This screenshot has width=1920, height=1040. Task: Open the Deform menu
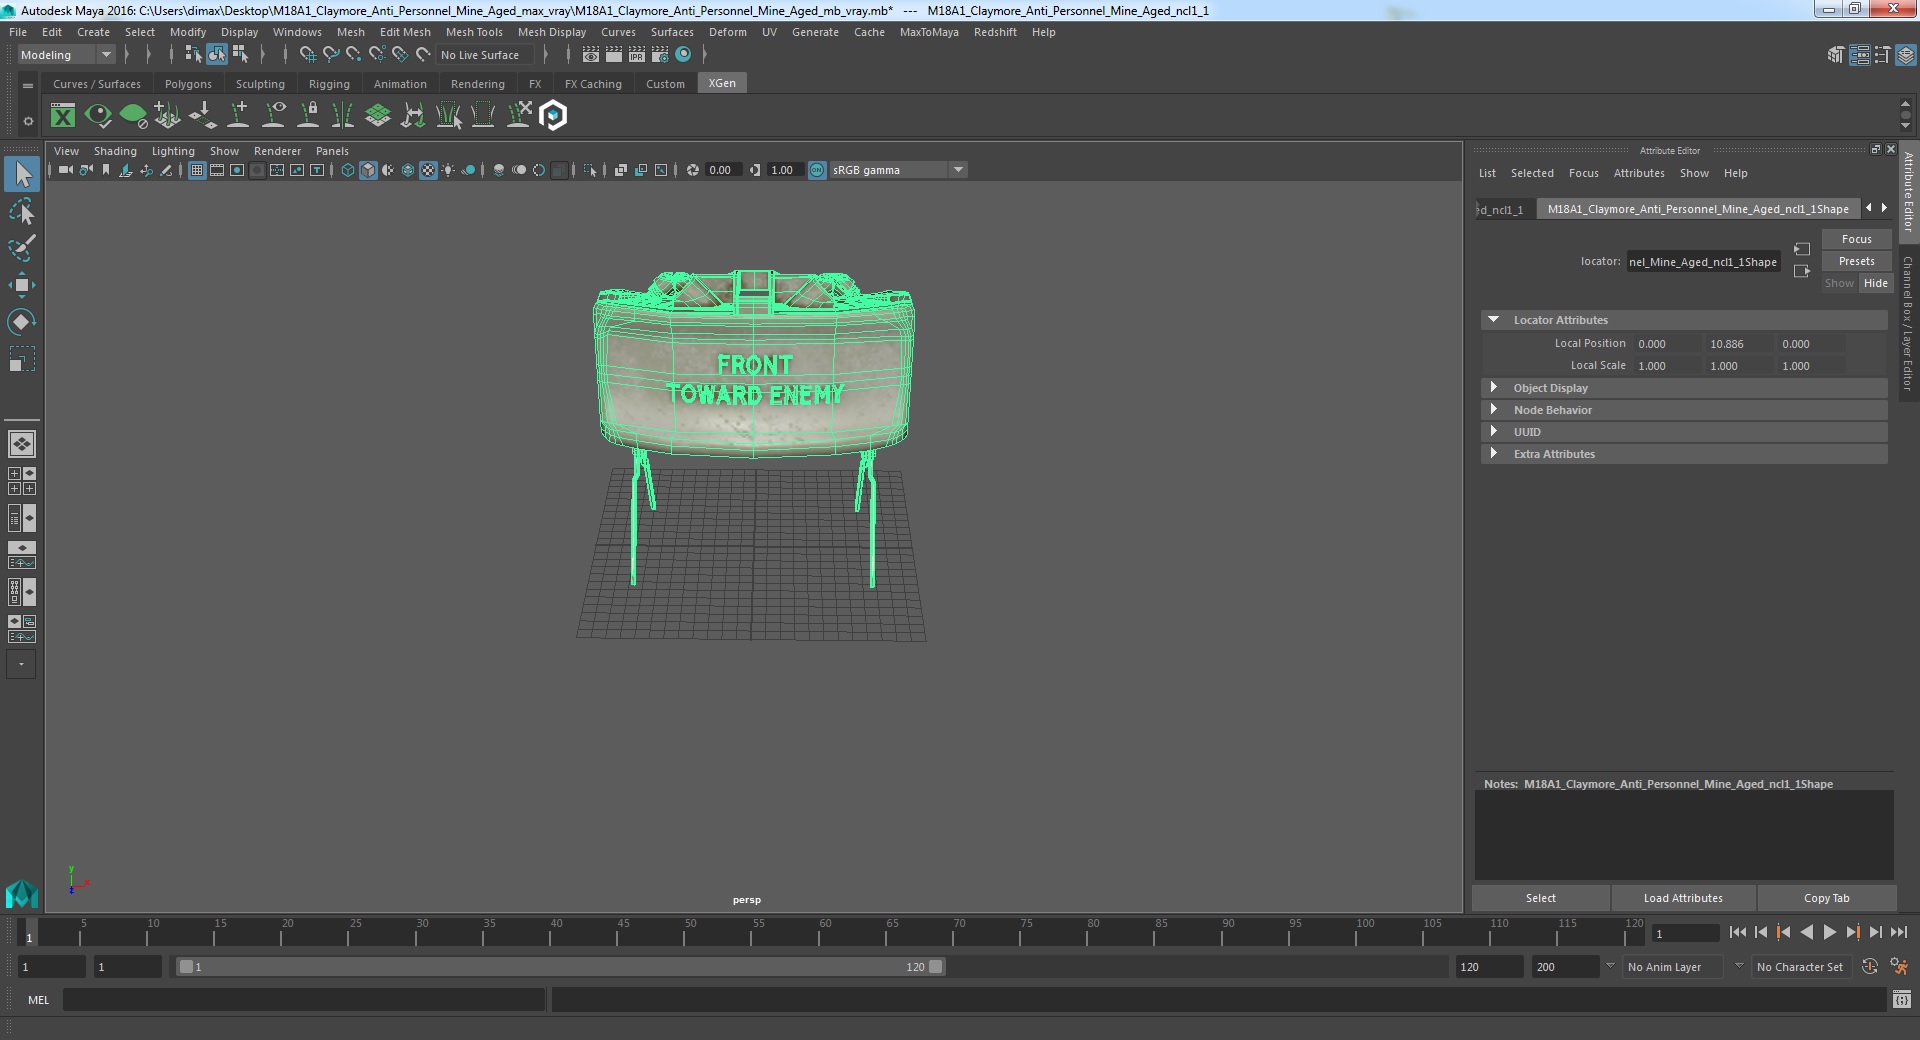tap(728, 32)
